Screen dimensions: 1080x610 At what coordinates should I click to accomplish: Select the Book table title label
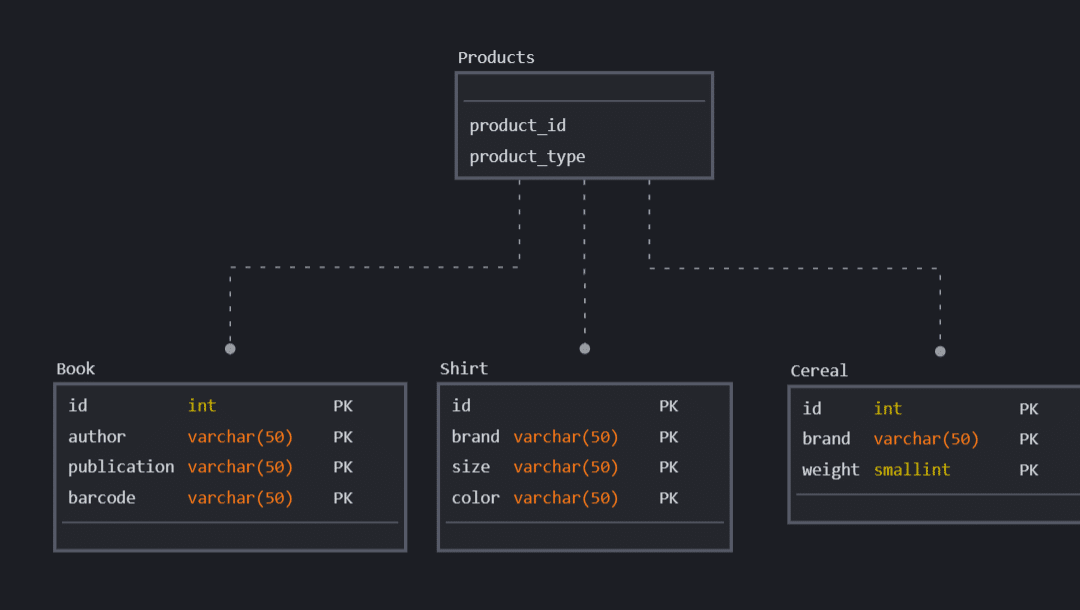[x=76, y=369]
